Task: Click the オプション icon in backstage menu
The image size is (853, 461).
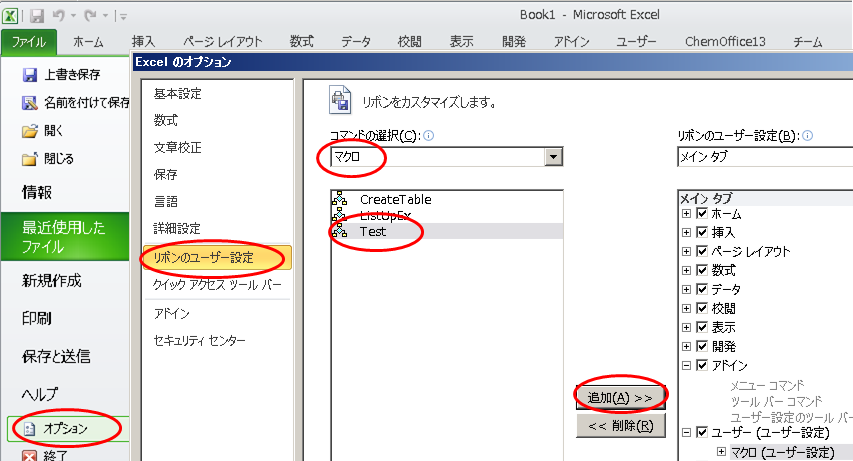Action: 29,429
